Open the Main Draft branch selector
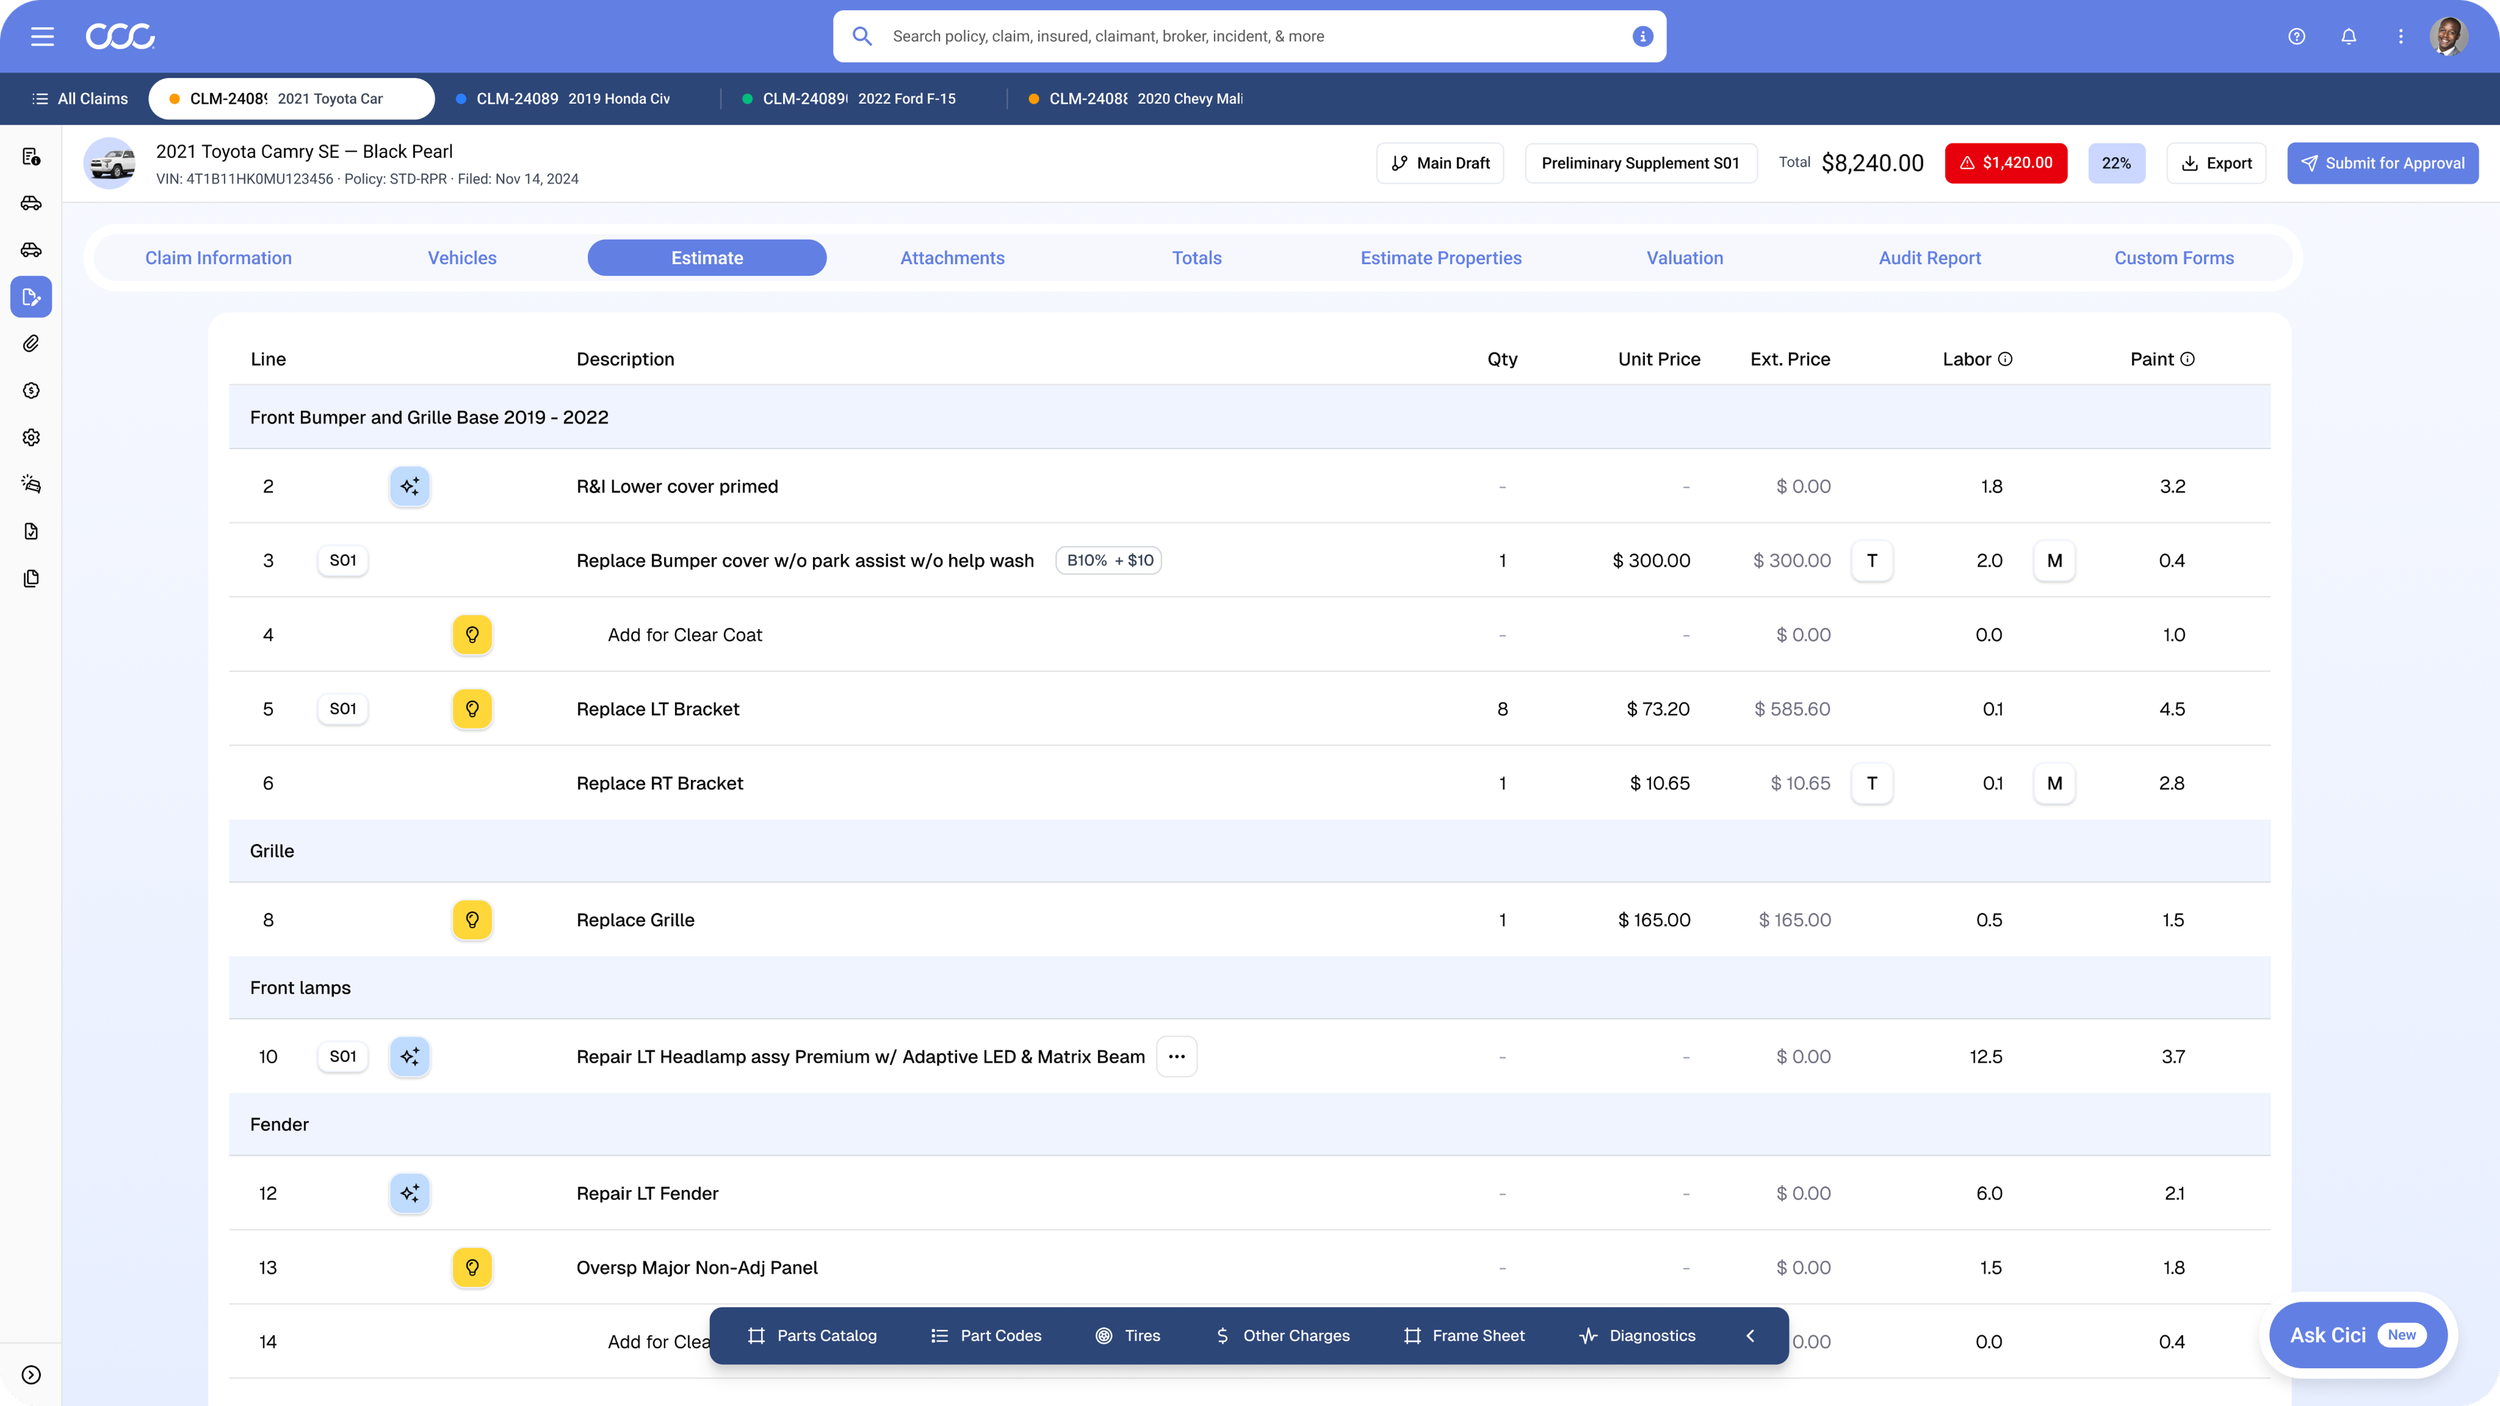This screenshot has width=2500, height=1406. (x=1440, y=163)
